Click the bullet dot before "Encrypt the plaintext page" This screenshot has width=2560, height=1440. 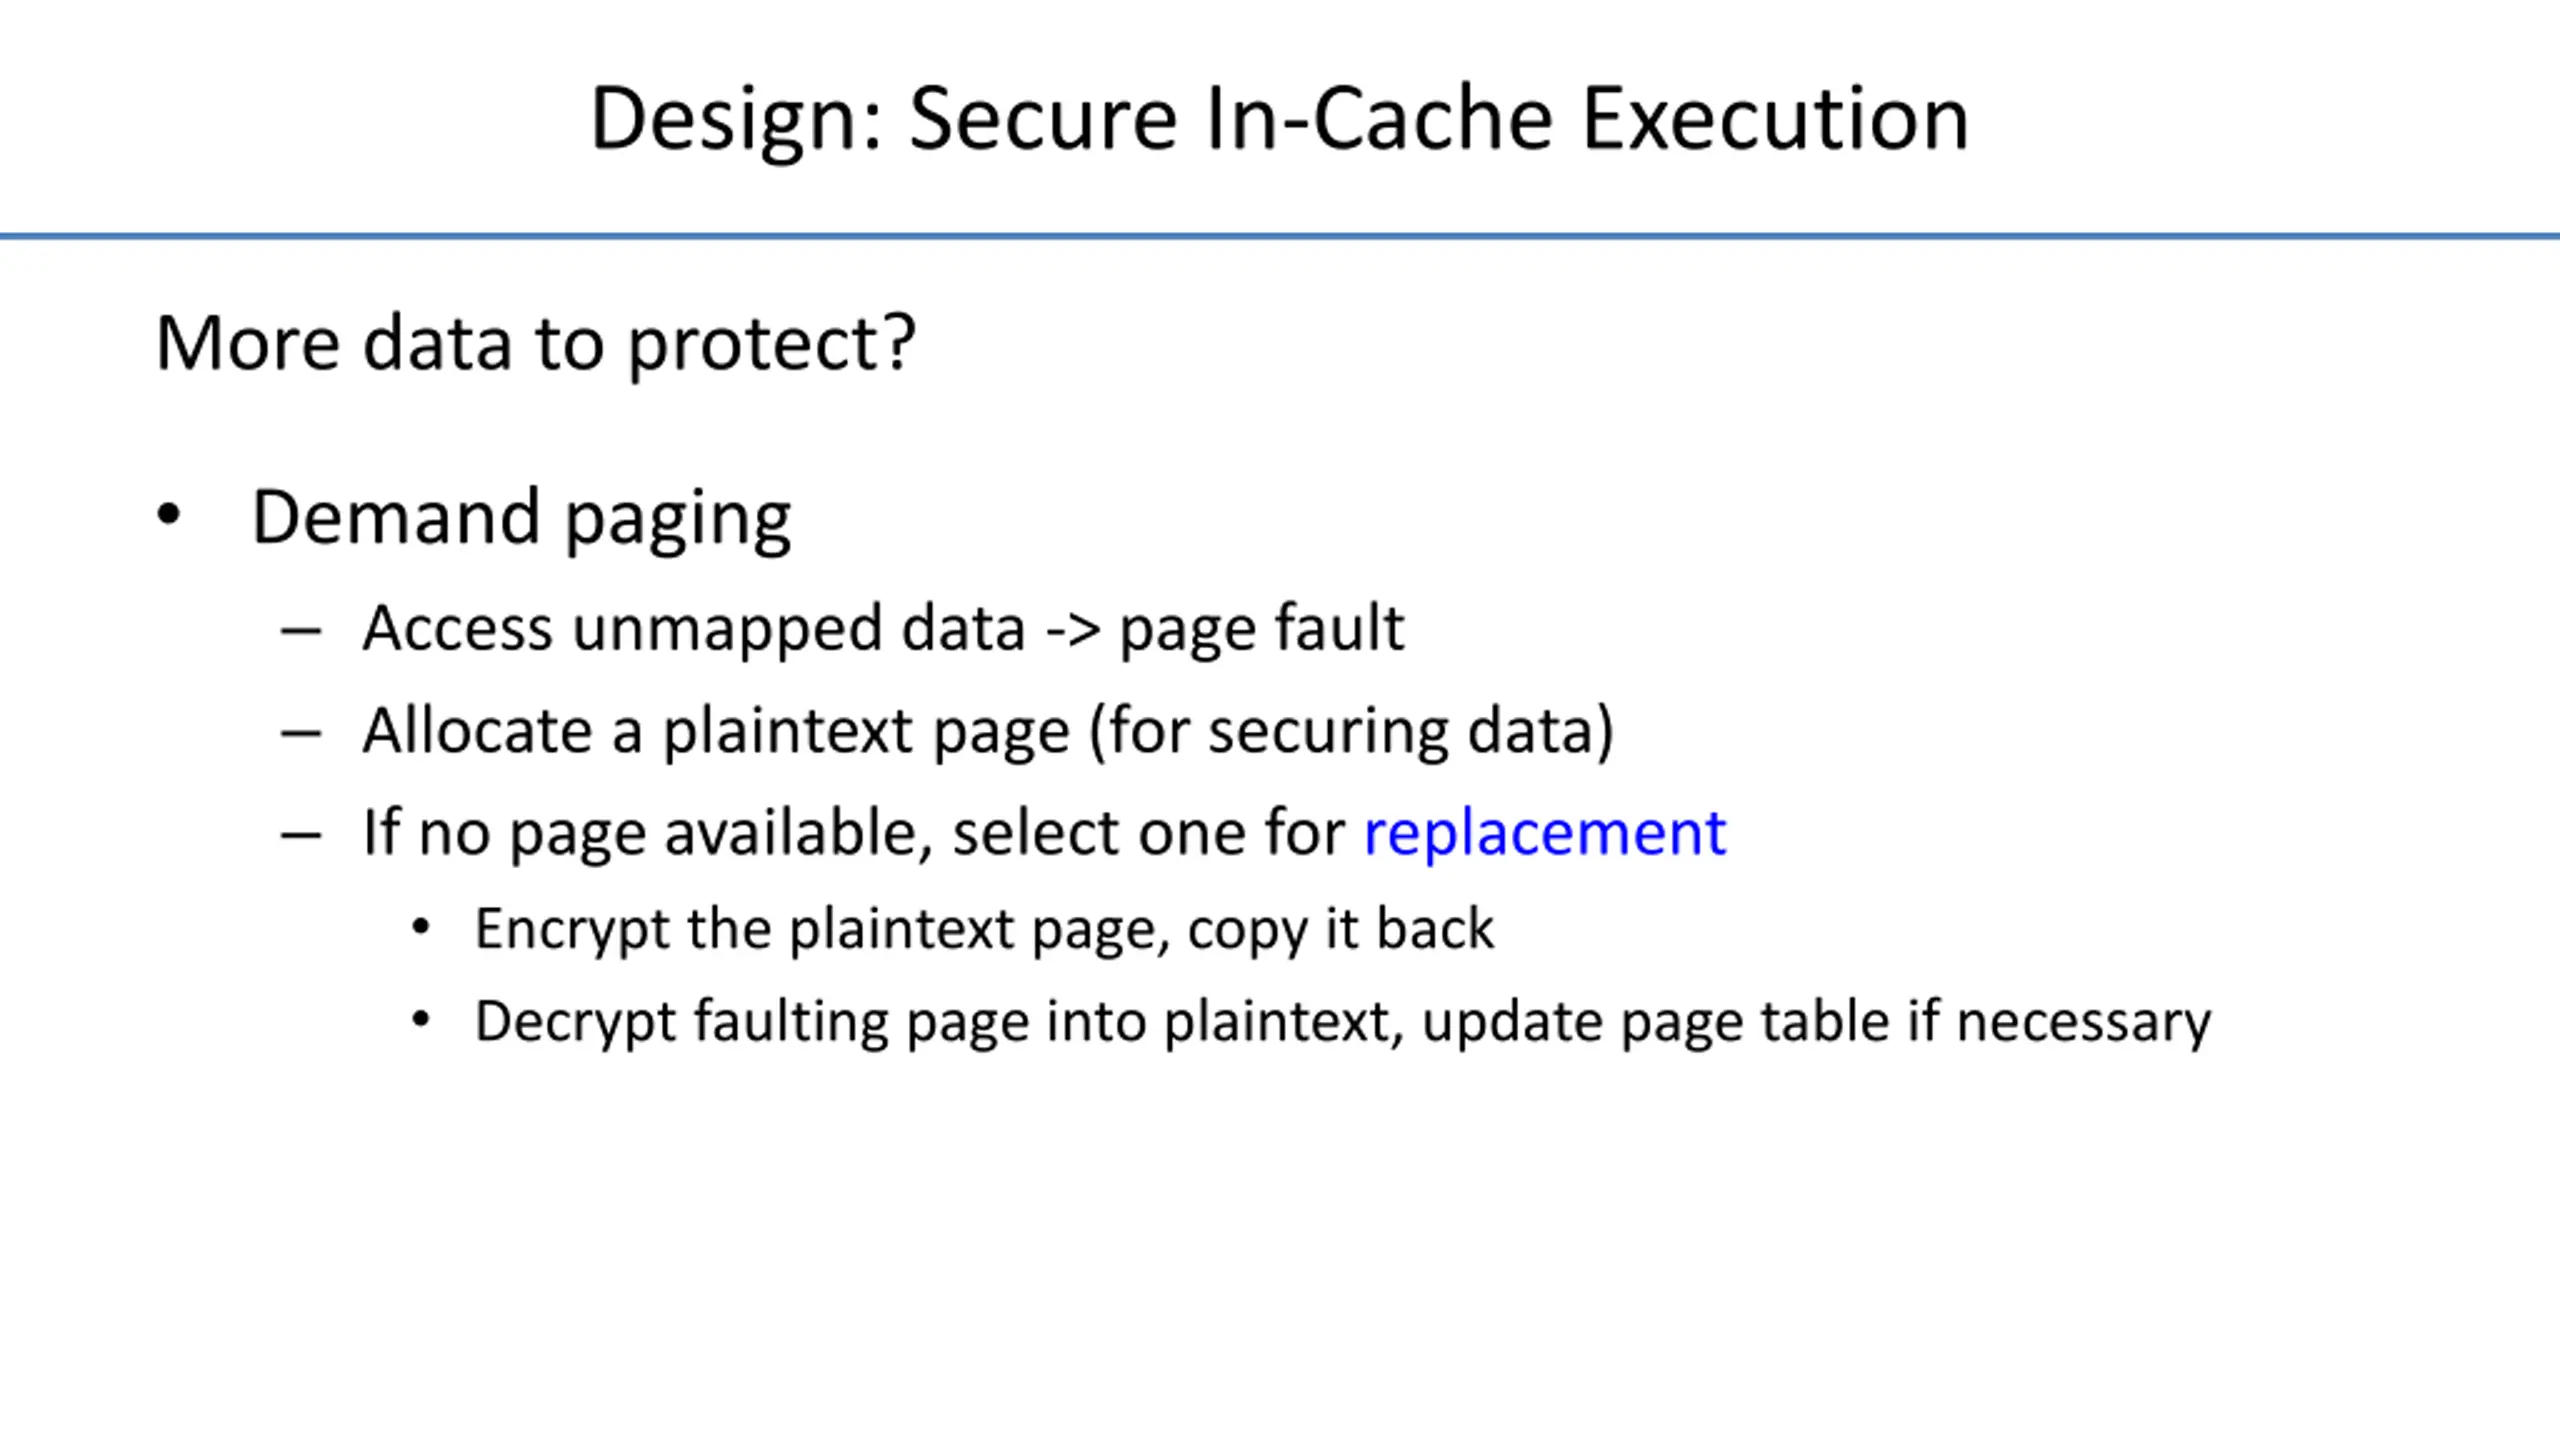point(421,927)
